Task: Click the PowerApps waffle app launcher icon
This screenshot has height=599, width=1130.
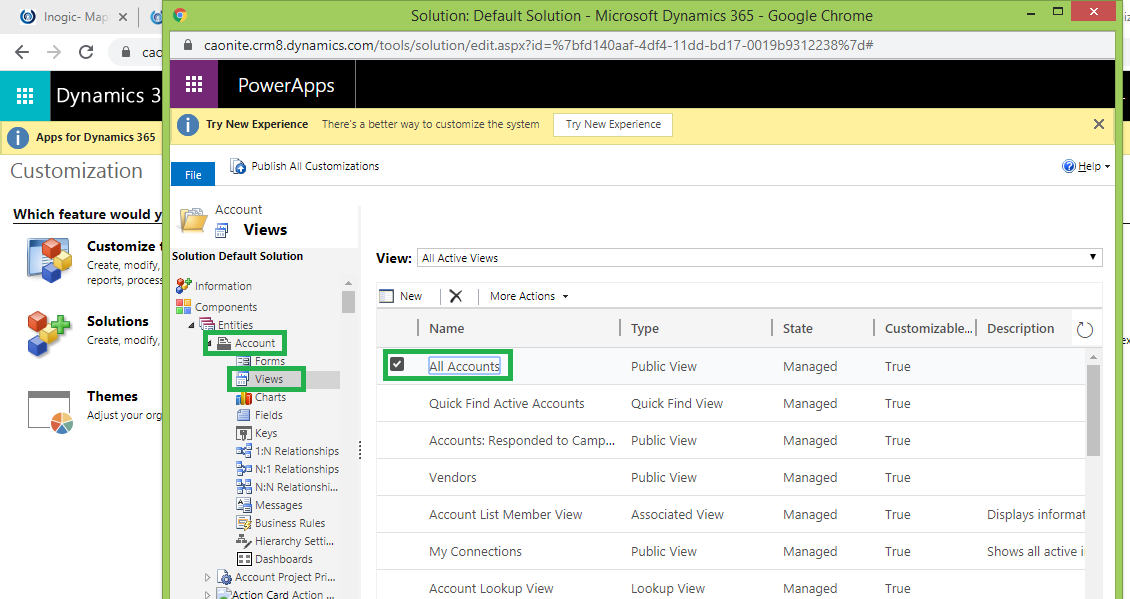Action: click(194, 85)
